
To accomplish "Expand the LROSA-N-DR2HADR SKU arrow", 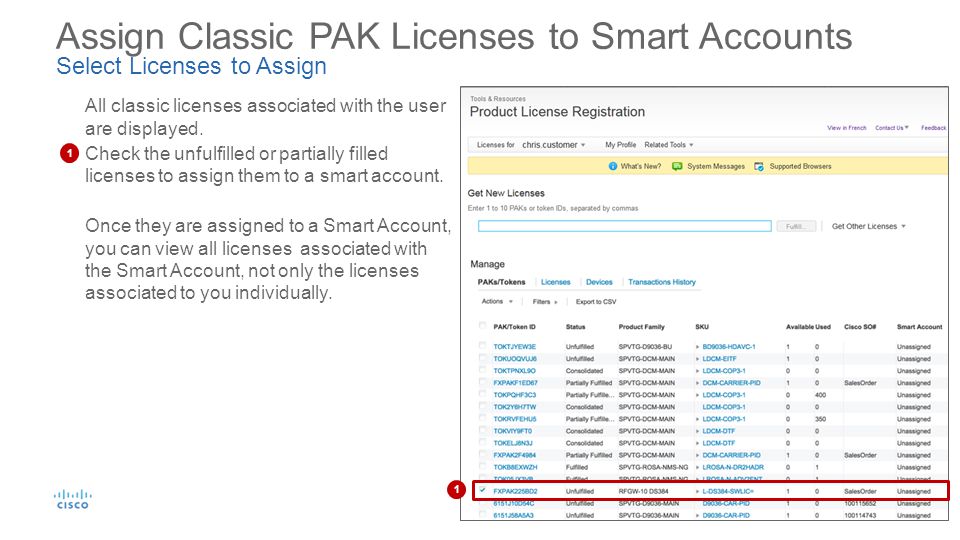I will (697, 467).
